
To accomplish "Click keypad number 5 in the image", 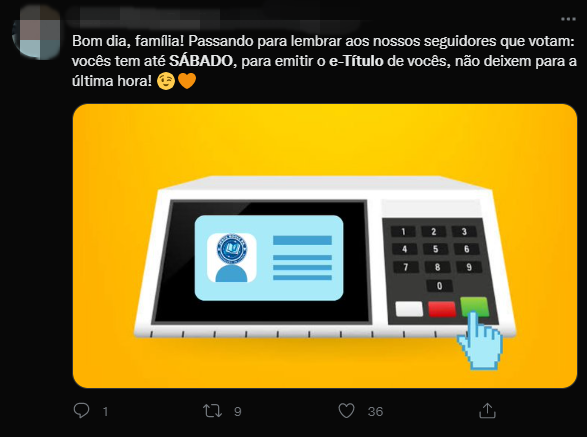I will [x=435, y=249].
